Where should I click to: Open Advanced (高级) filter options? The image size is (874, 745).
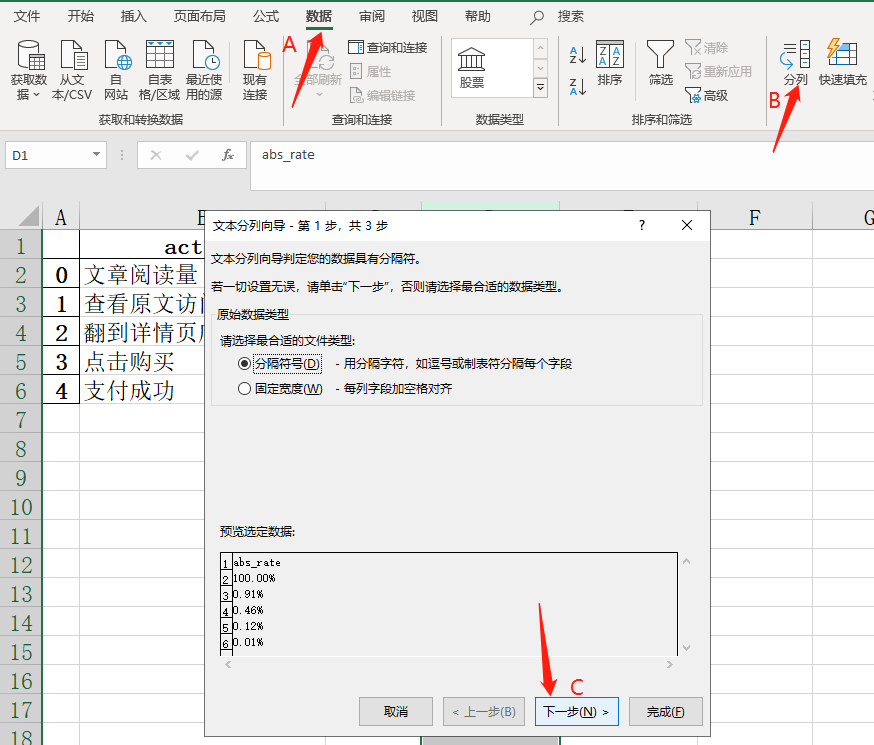tap(707, 96)
